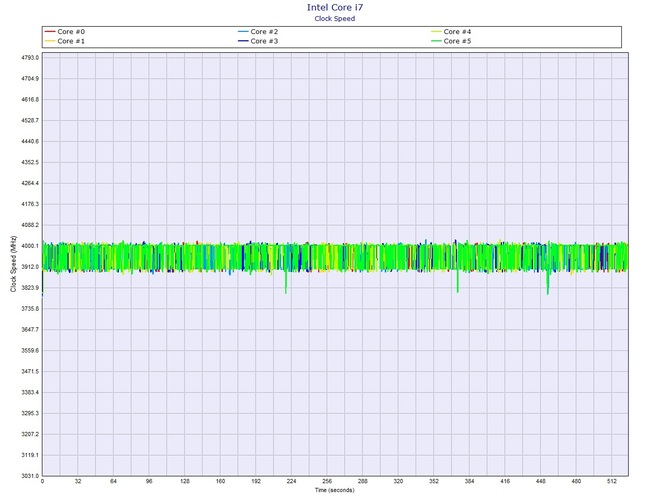
Task: Click the Core #1 legend entry
Action: (x=65, y=41)
